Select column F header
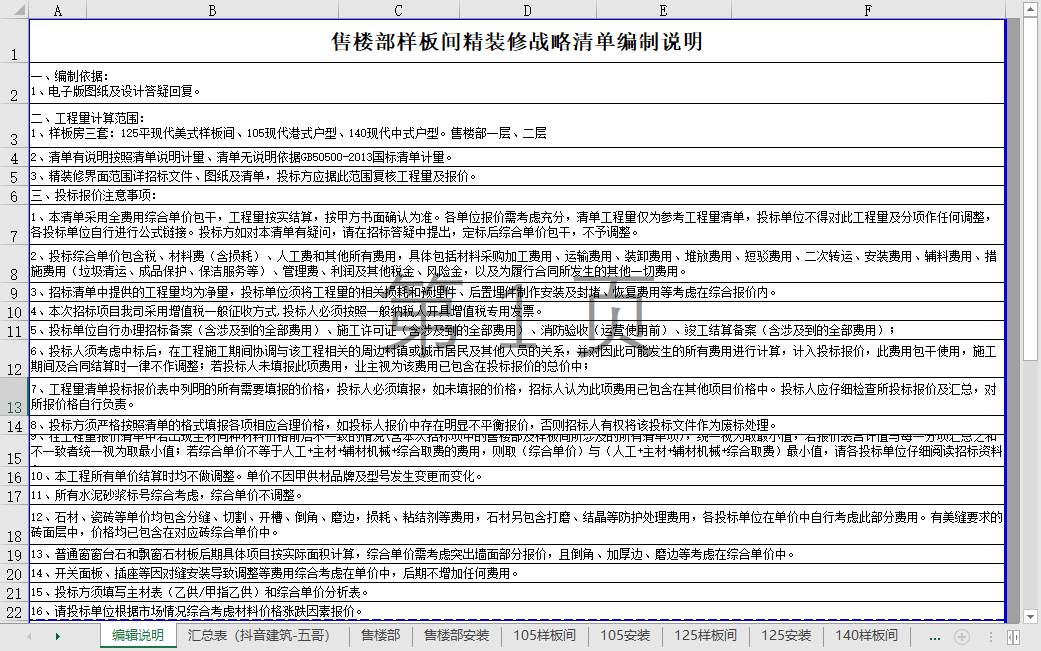Screen dimensions: 1041x651 868,10
